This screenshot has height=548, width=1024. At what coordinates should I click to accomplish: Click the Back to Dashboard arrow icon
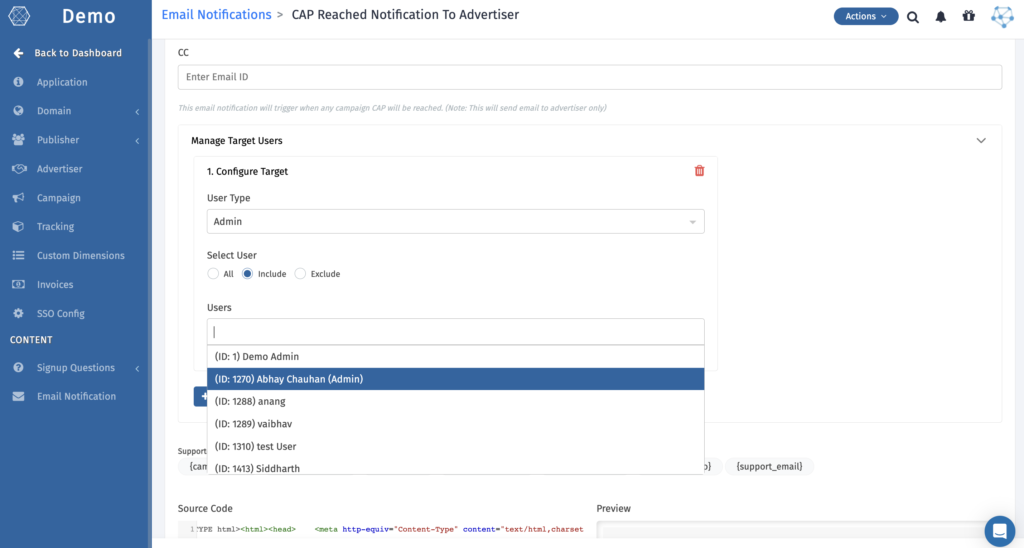tap(18, 53)
